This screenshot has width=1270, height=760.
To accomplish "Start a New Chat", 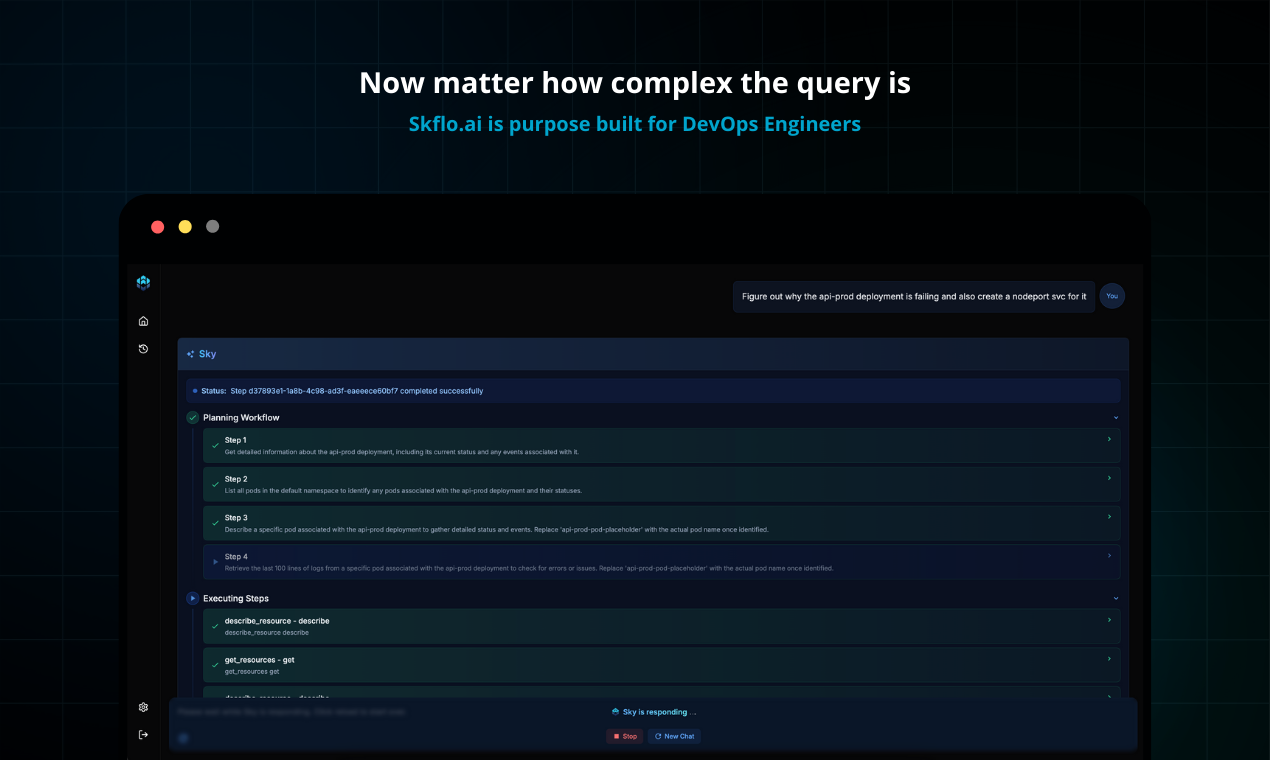I will tap(674, 736).
